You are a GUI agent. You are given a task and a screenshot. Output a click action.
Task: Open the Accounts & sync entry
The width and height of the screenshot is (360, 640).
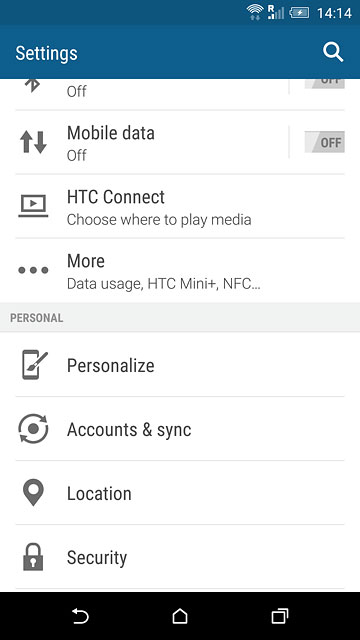(x=180, y=429)
